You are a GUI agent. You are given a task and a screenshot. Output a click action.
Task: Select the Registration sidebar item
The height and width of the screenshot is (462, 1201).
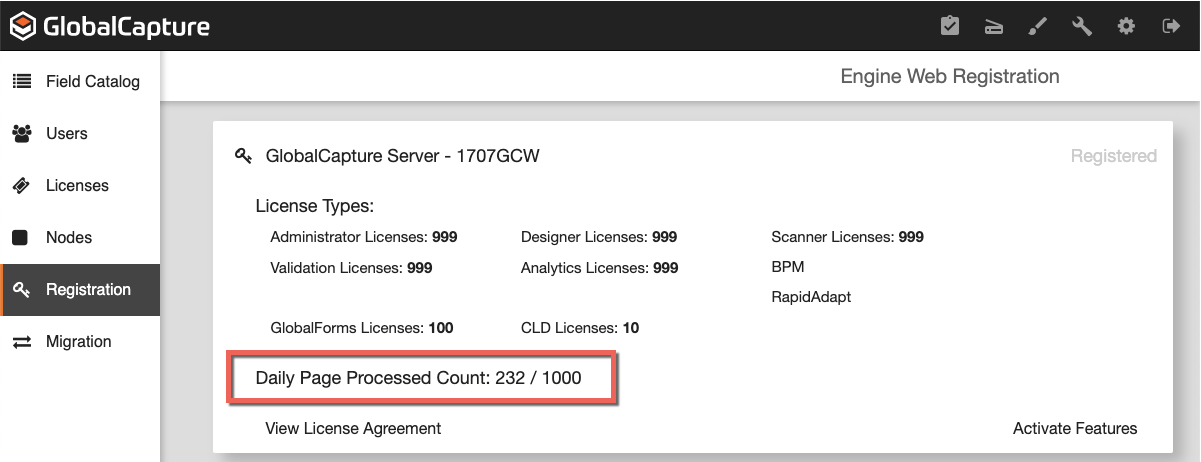(x=88, y=290)
